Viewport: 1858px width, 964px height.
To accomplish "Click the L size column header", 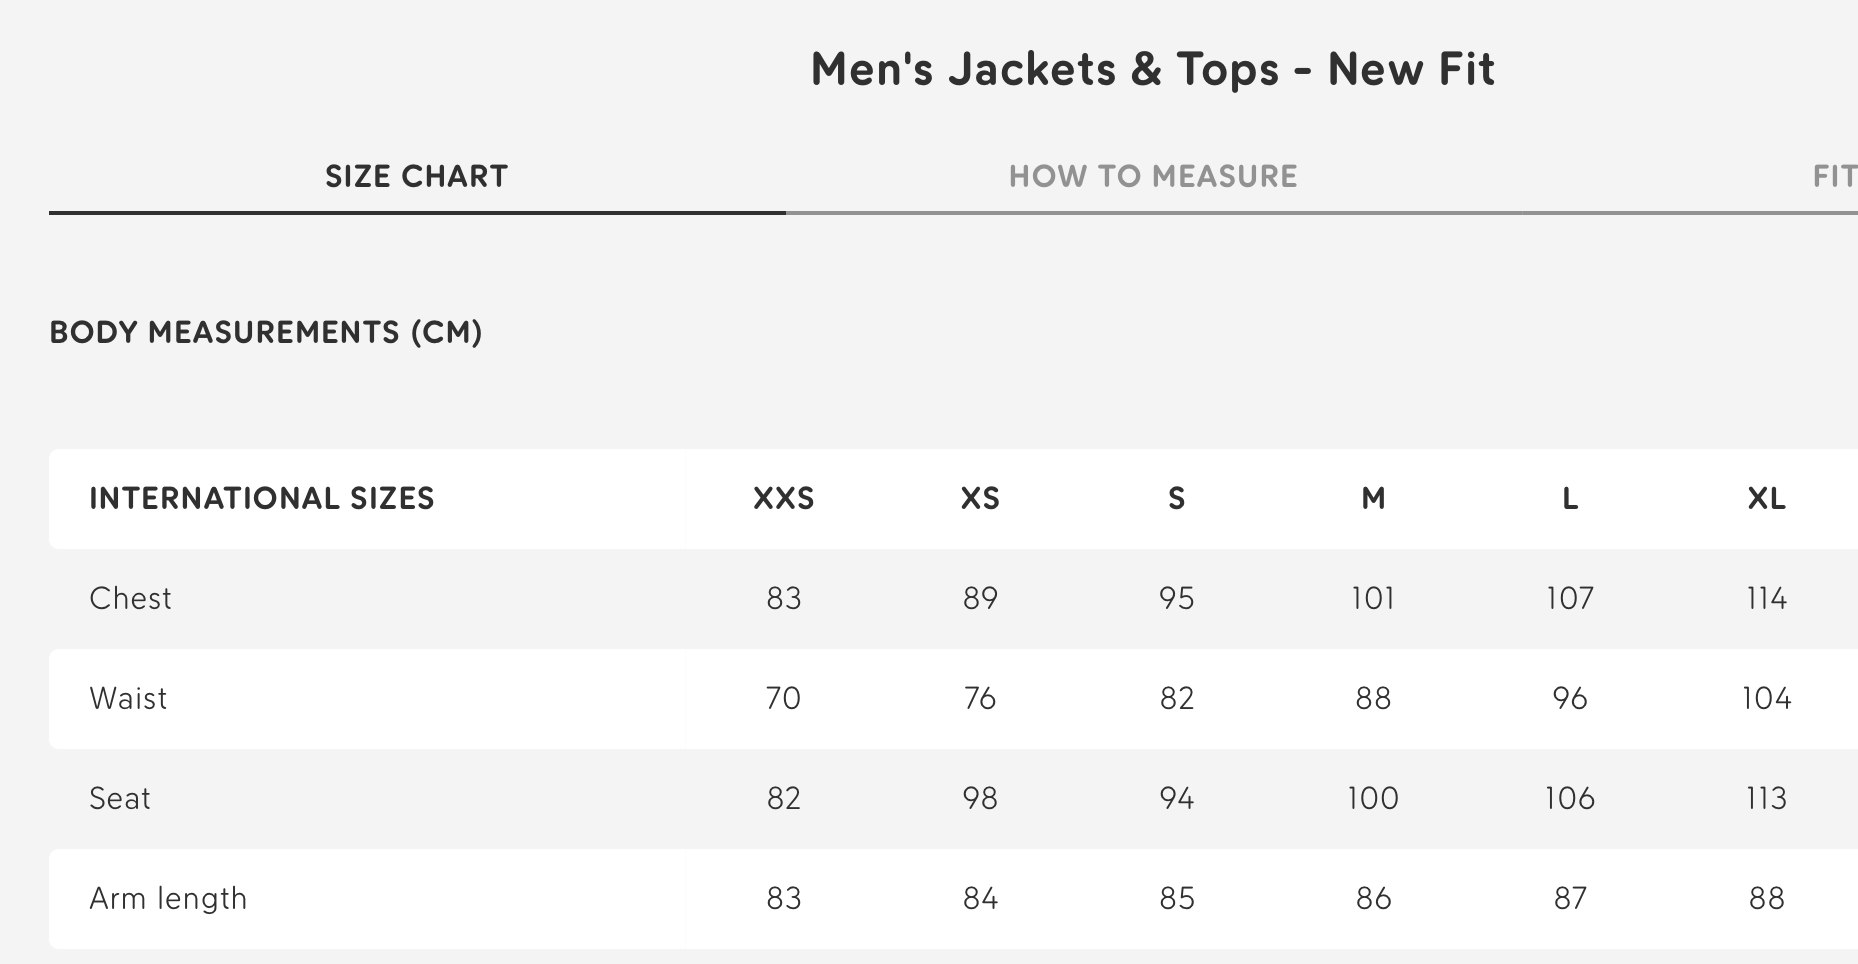I will coord(1570,498).
